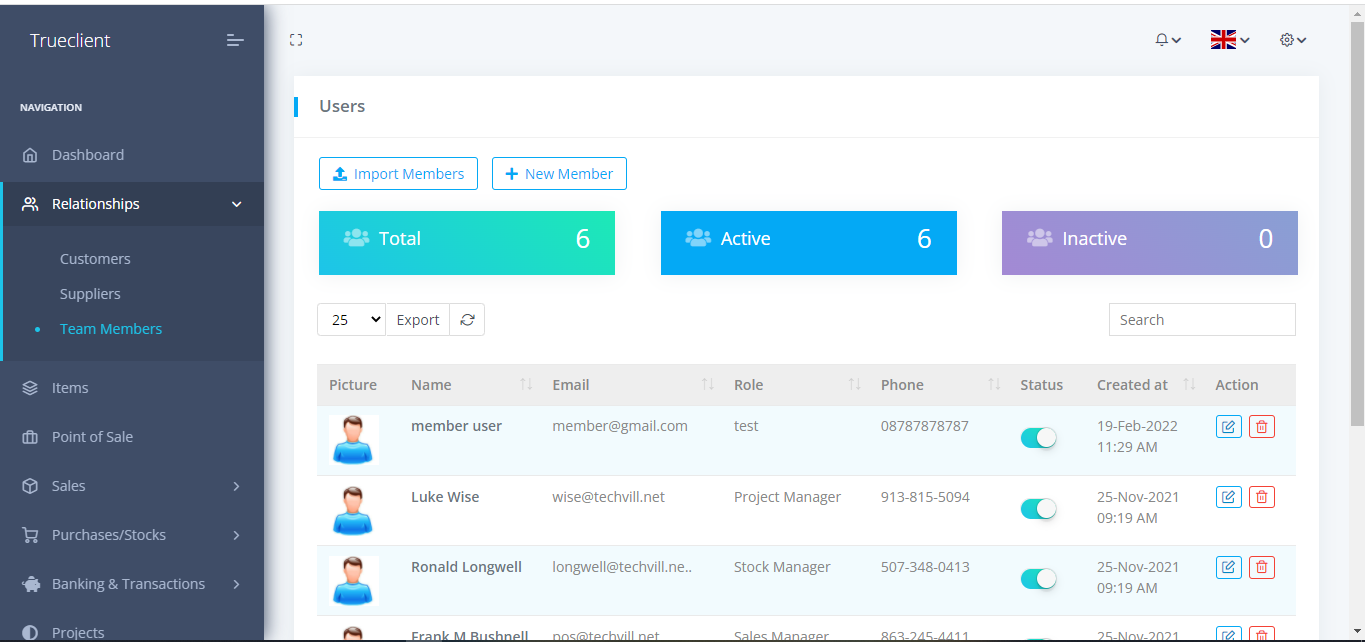1365x642 pixels.
Task: Click the fullscreen toggle icon in header
Action: (x=296, y=40)
